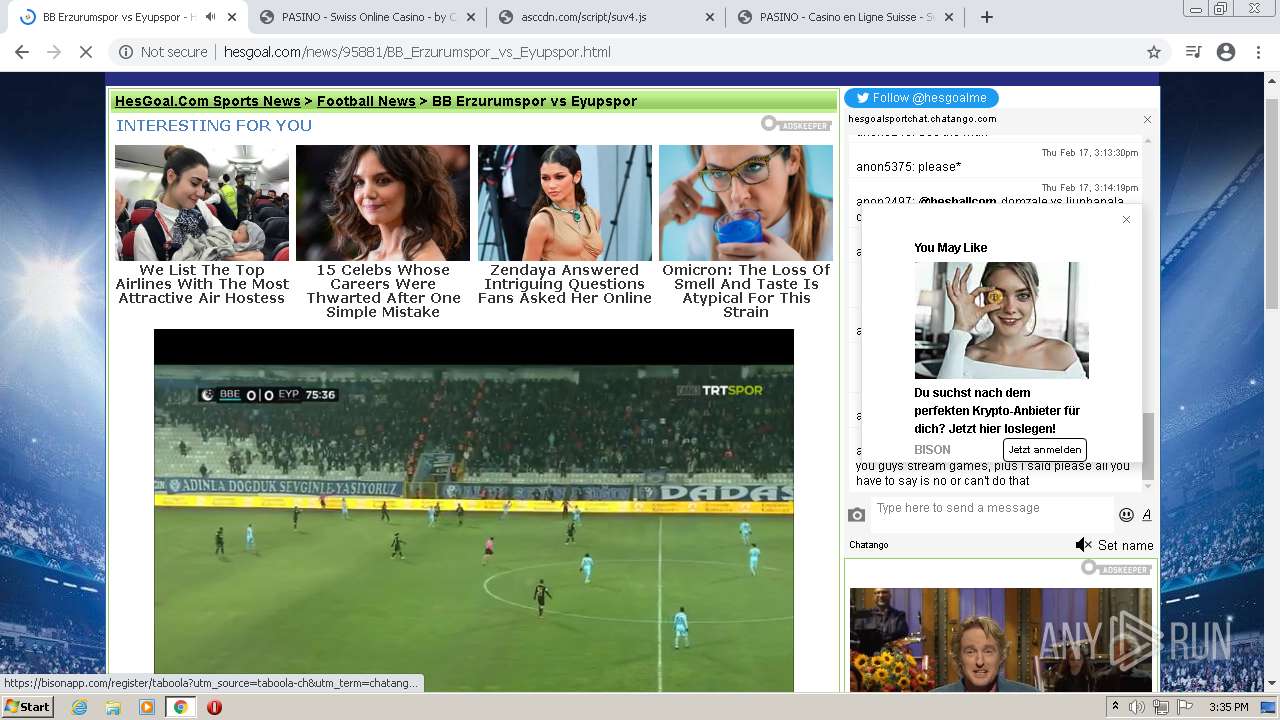Close the asccdn.com script tab
The image size is (1280, 720).
tap(710, 17)
